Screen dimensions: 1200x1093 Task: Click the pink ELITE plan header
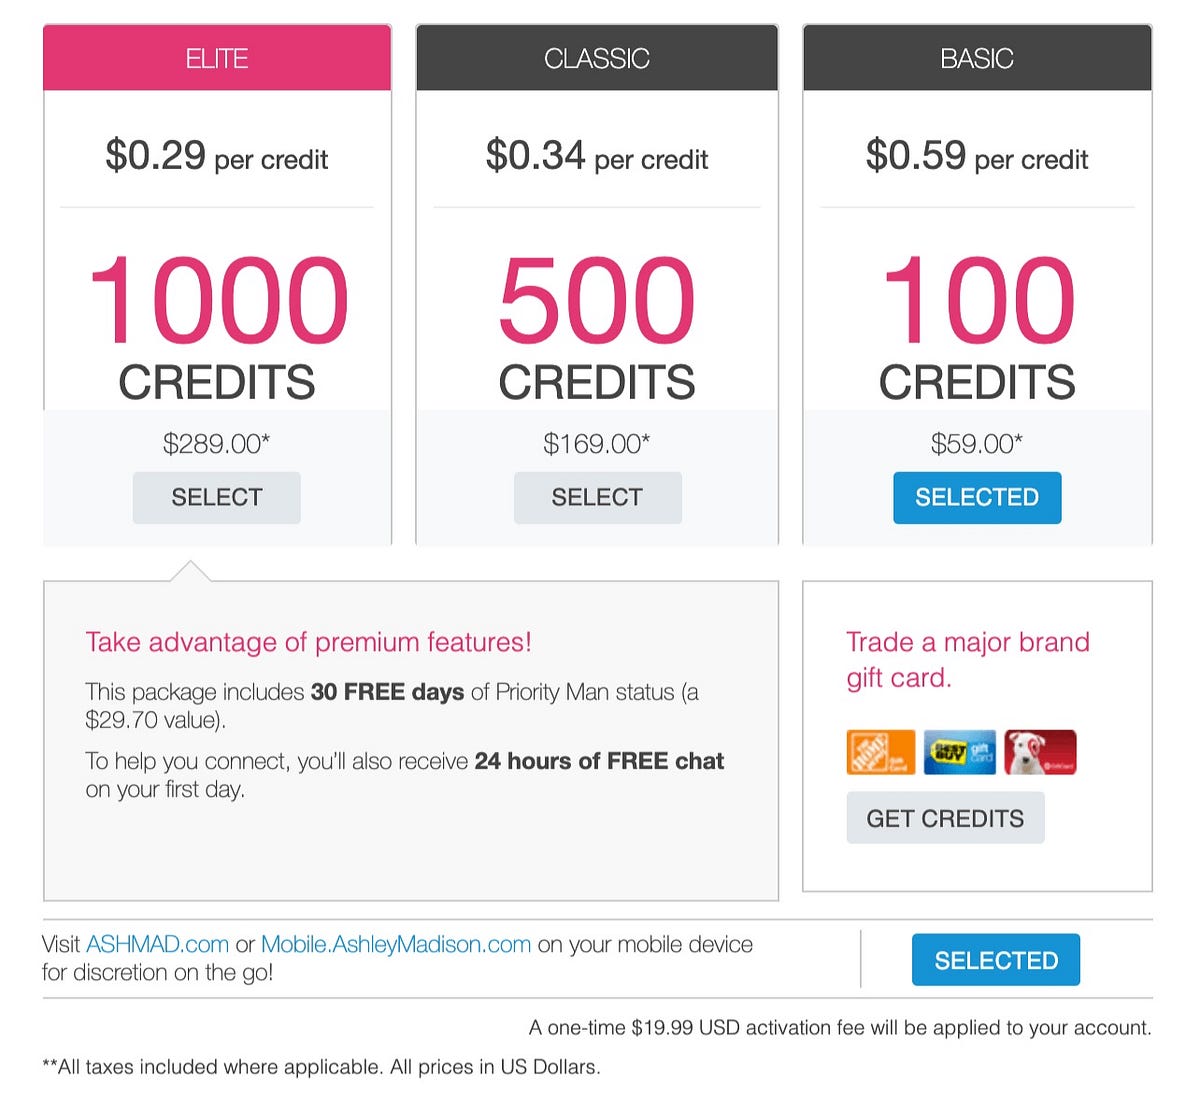(217, 57)
